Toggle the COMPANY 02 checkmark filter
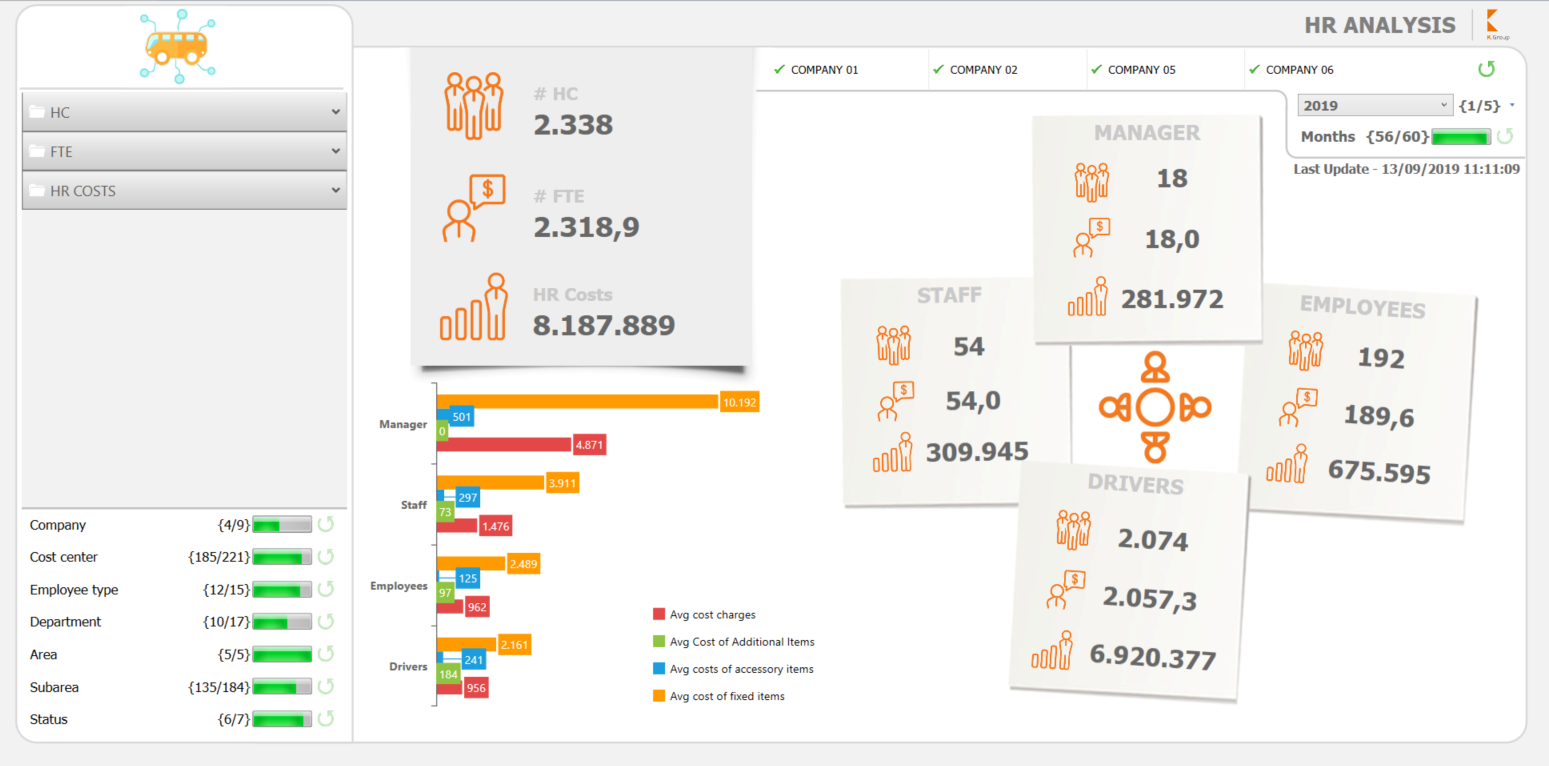The width and height of the screenshot is (1549, 766). point(975,70)
